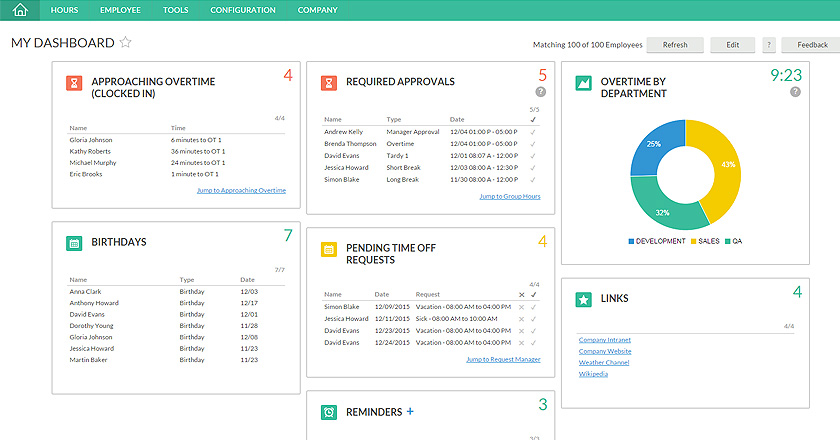Follow Jump to Request Manager link

coord(503,359)
